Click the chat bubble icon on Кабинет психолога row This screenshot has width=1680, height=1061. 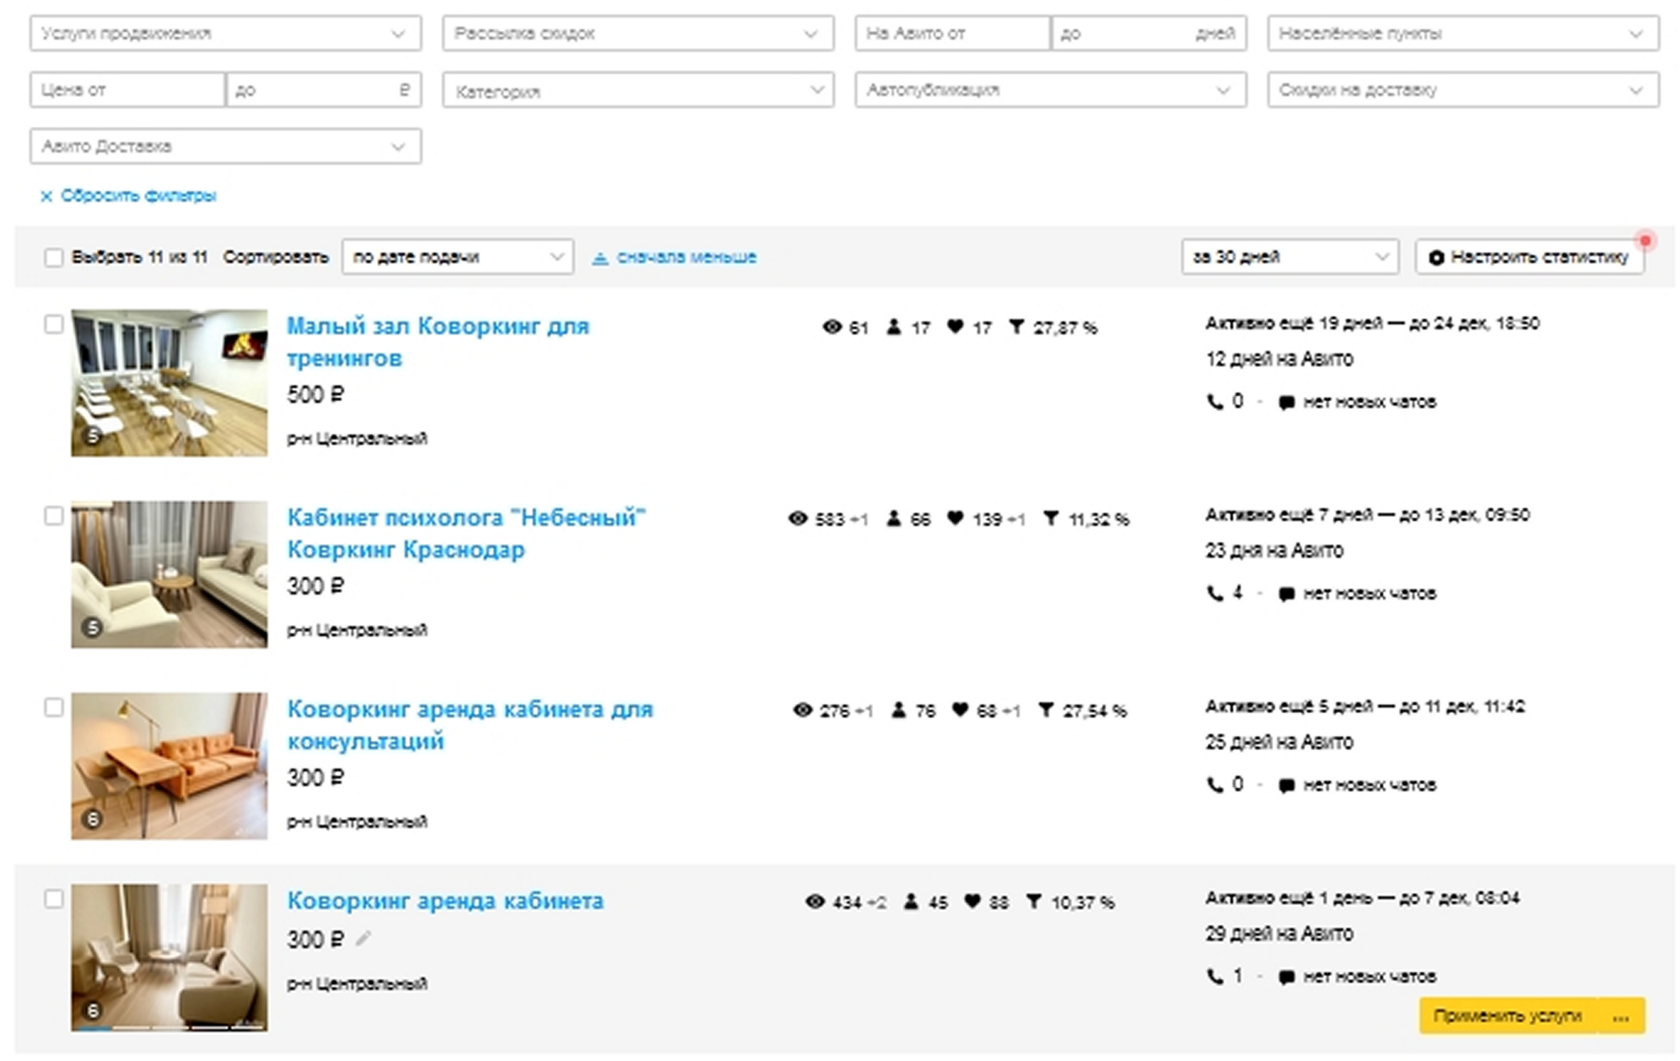pos(1286,594)
